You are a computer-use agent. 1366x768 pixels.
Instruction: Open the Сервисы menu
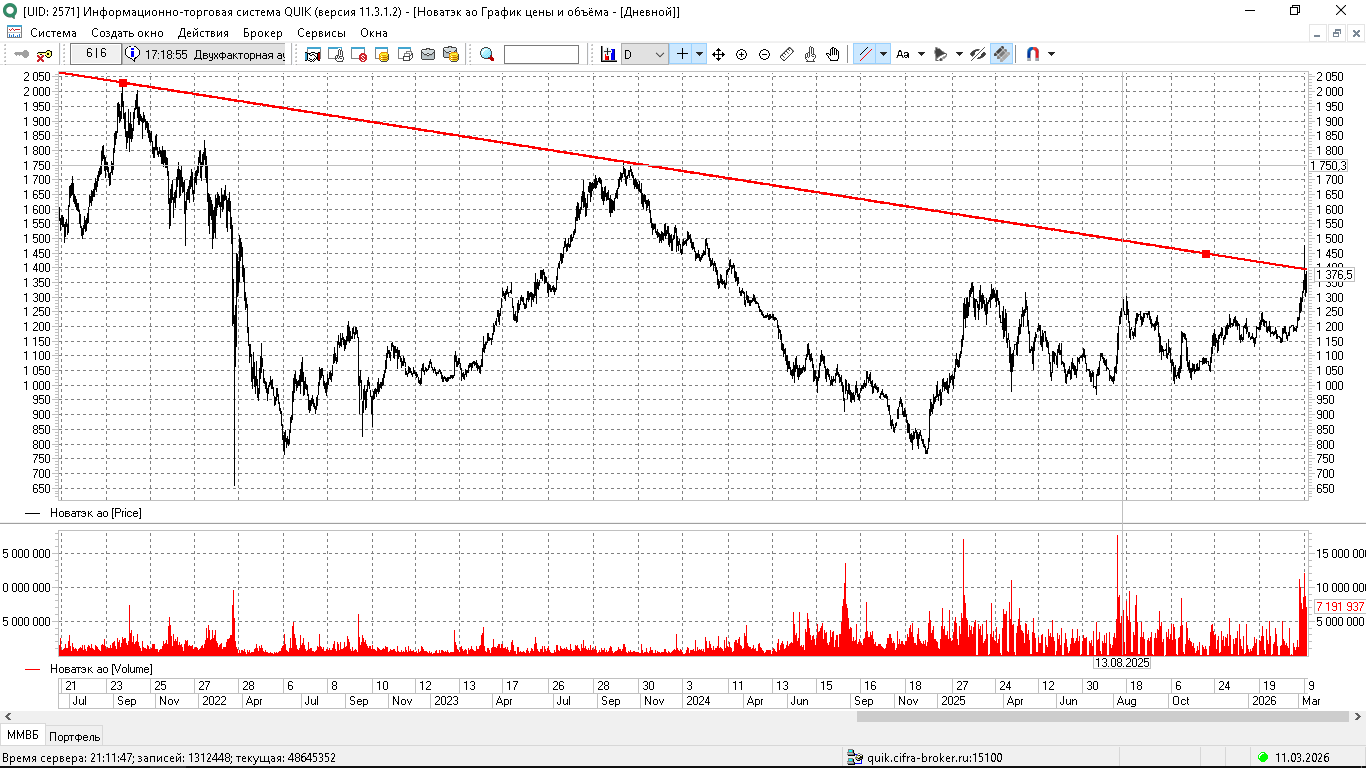322,32
